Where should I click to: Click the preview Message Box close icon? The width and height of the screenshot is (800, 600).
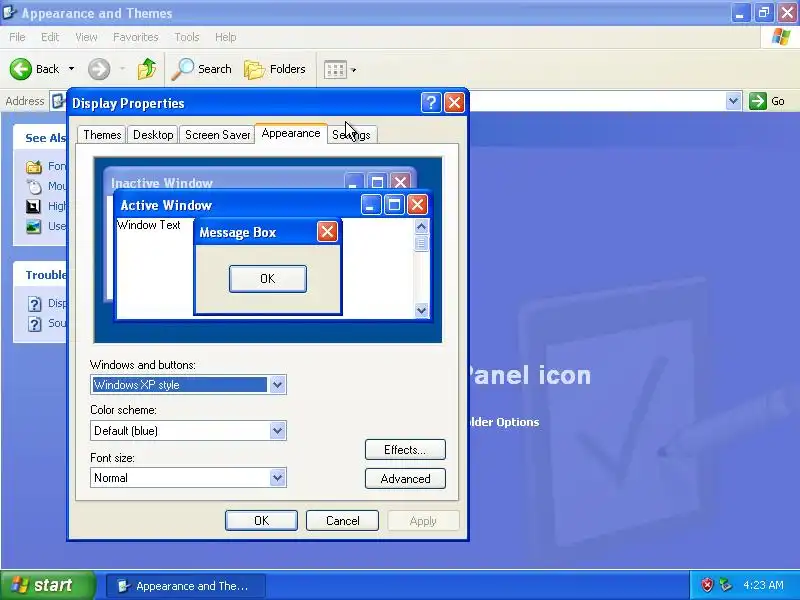coord(327,232)
